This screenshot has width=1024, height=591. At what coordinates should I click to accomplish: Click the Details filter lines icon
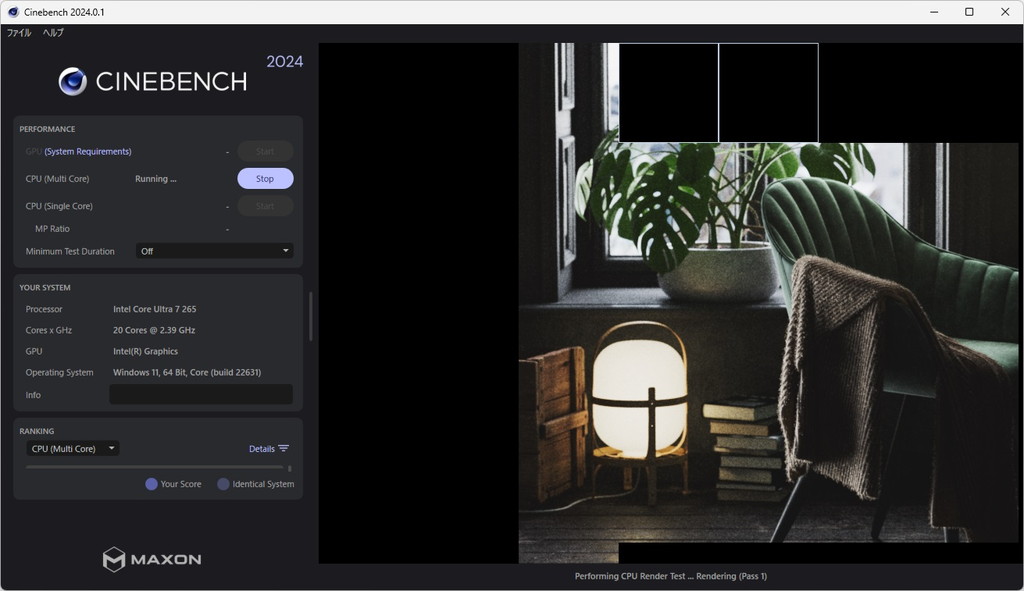pos(283,449)
